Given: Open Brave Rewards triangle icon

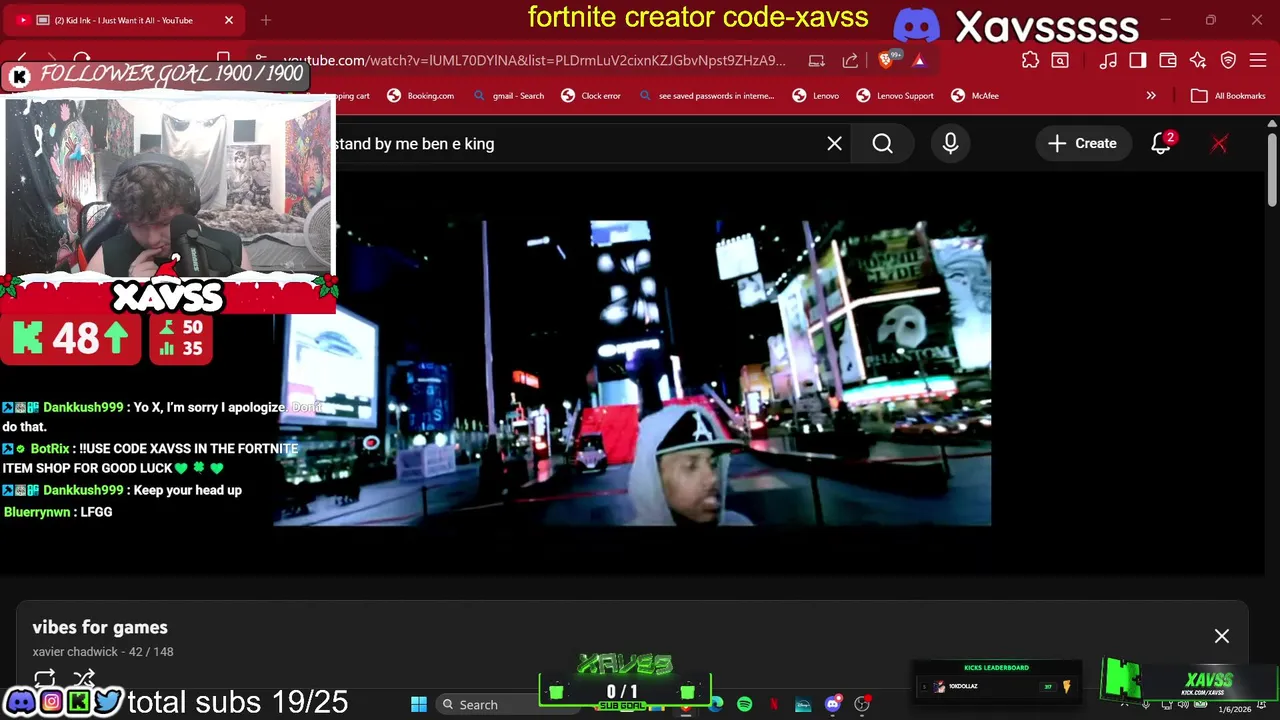Looking at the screenshot, I should pyautogui.click(x=919, y=61).
